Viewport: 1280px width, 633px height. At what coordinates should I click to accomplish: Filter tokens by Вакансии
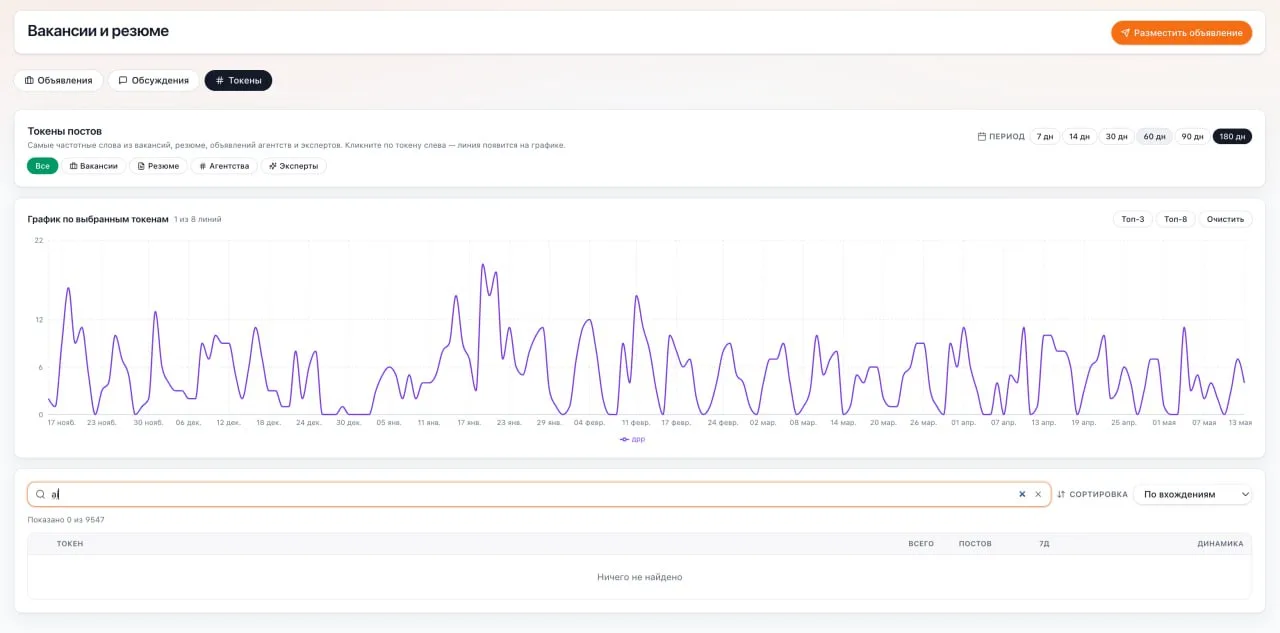point(94,166)
